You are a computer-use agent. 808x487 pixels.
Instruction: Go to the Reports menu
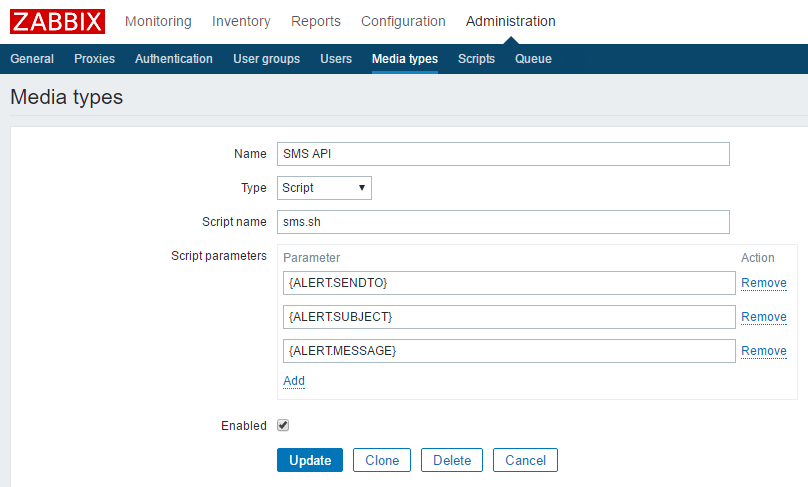click(315, 21)
